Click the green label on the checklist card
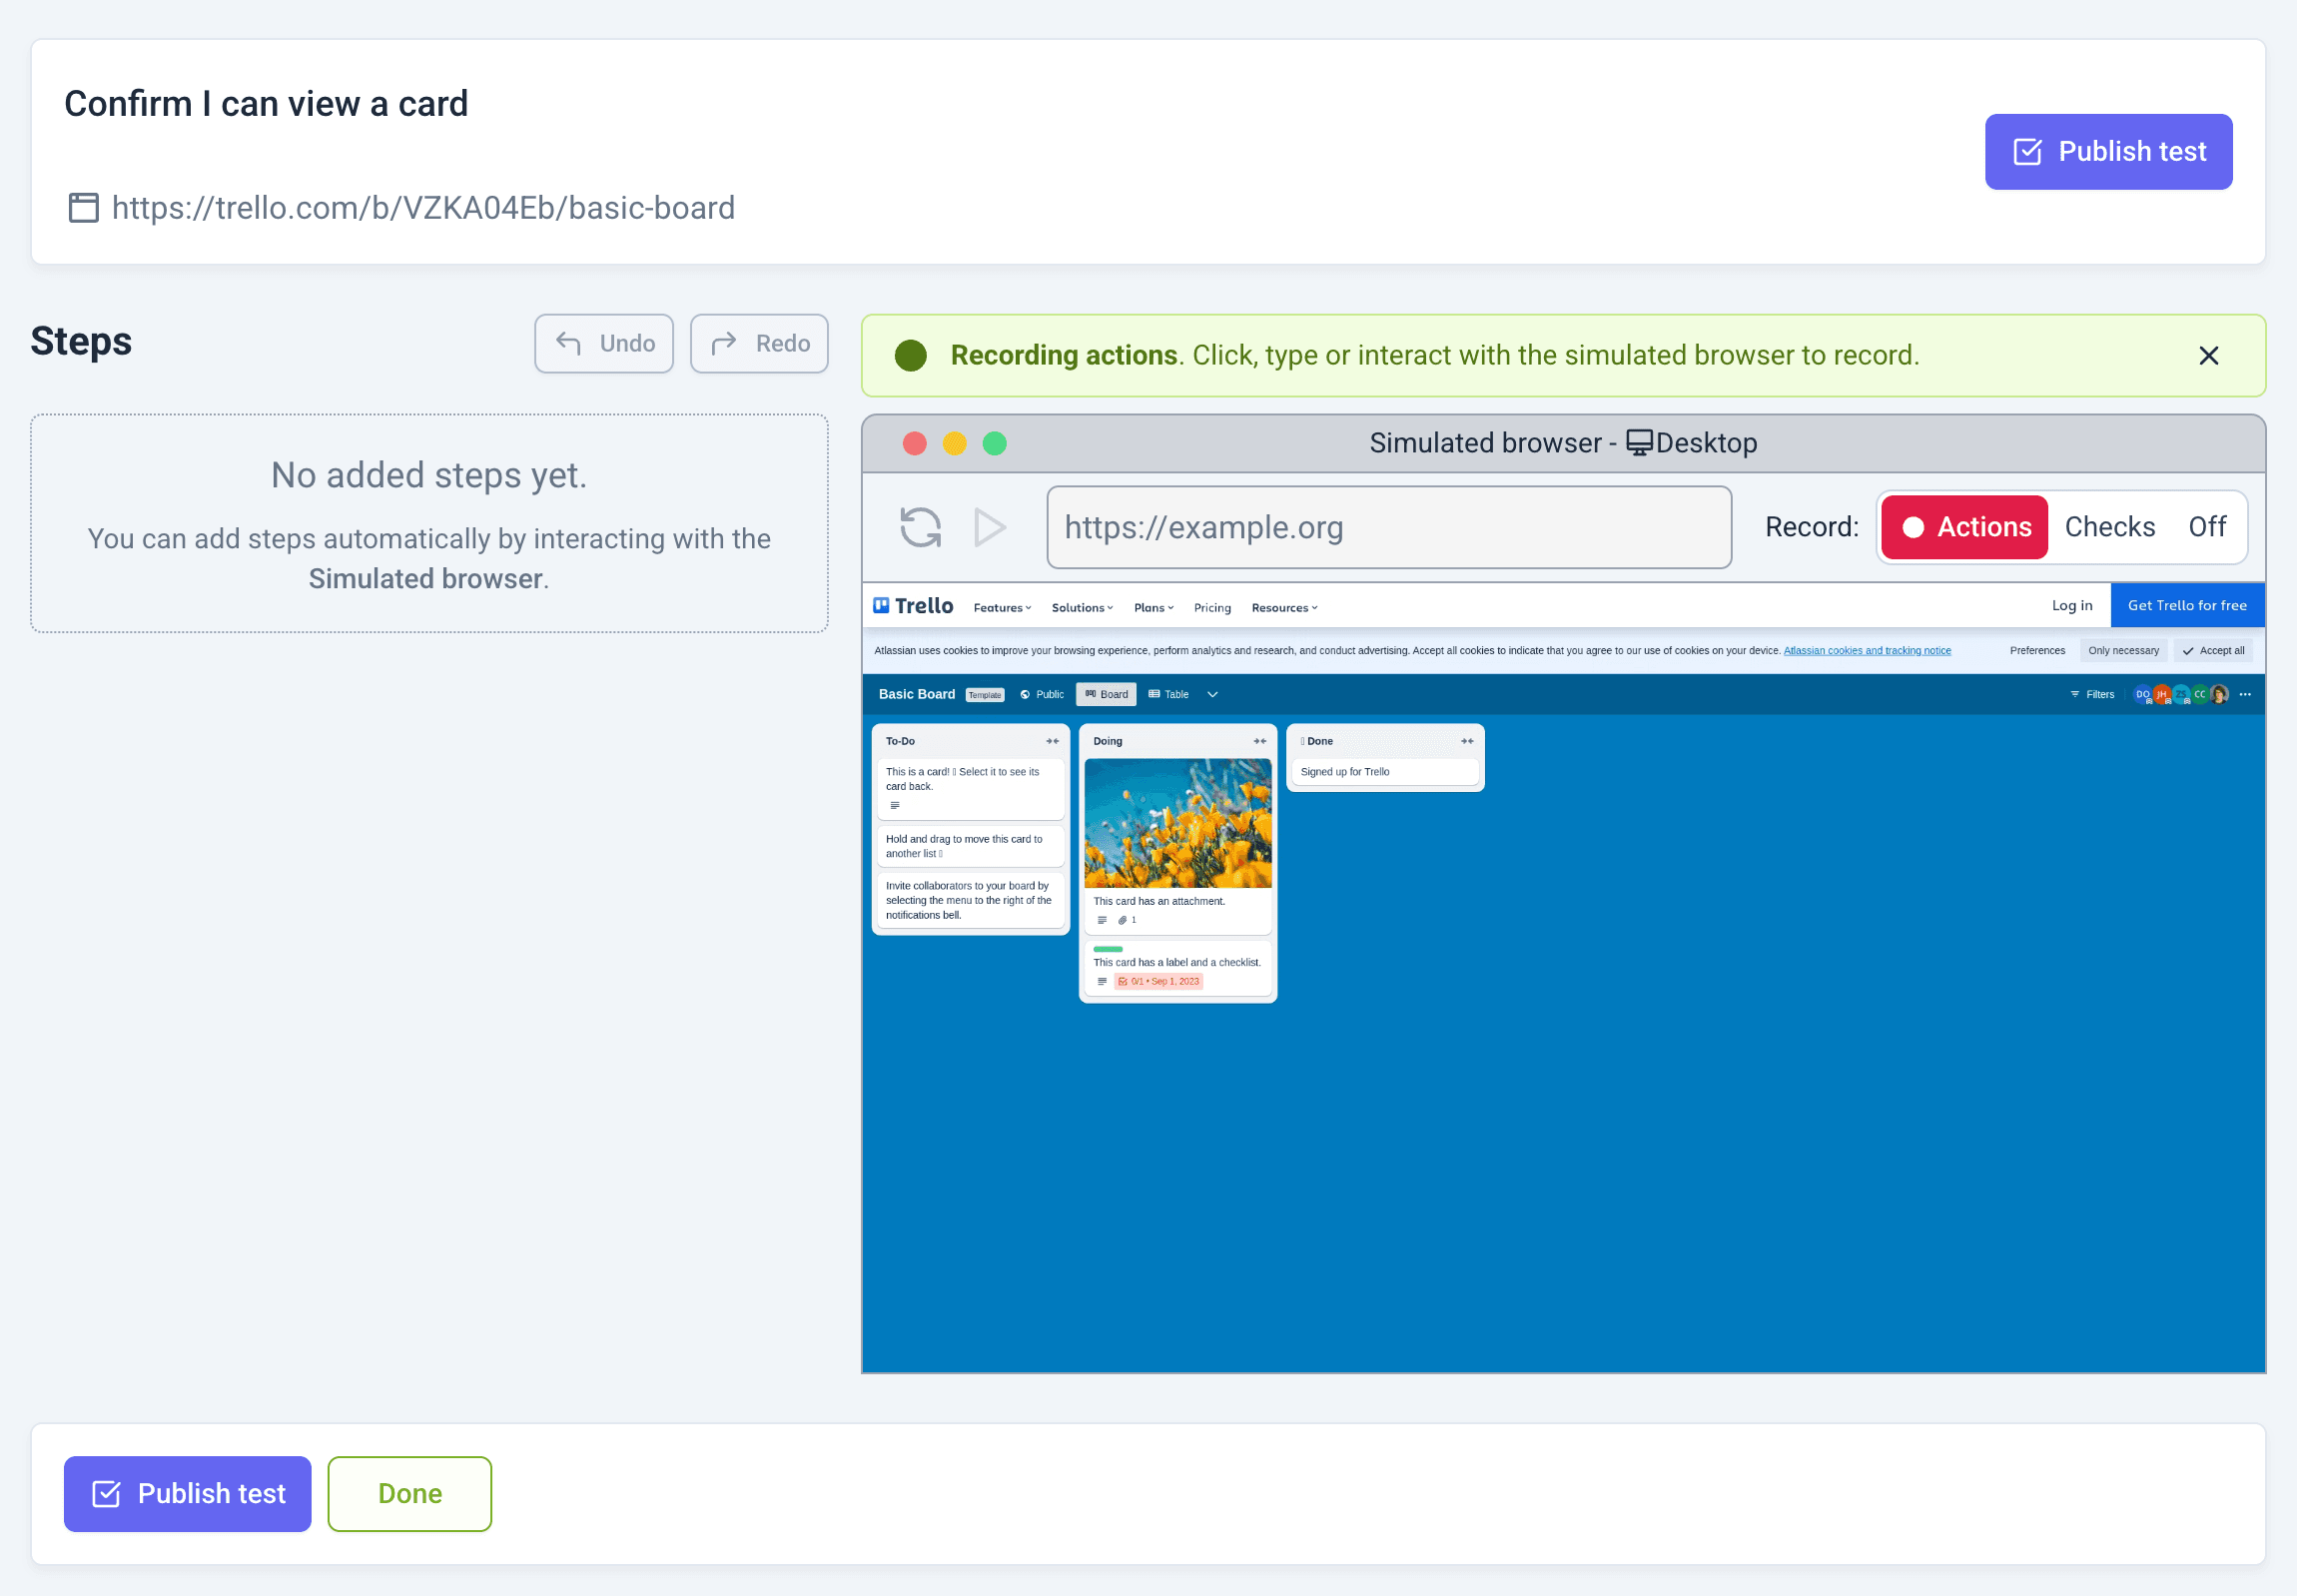 coord(1107,948)
